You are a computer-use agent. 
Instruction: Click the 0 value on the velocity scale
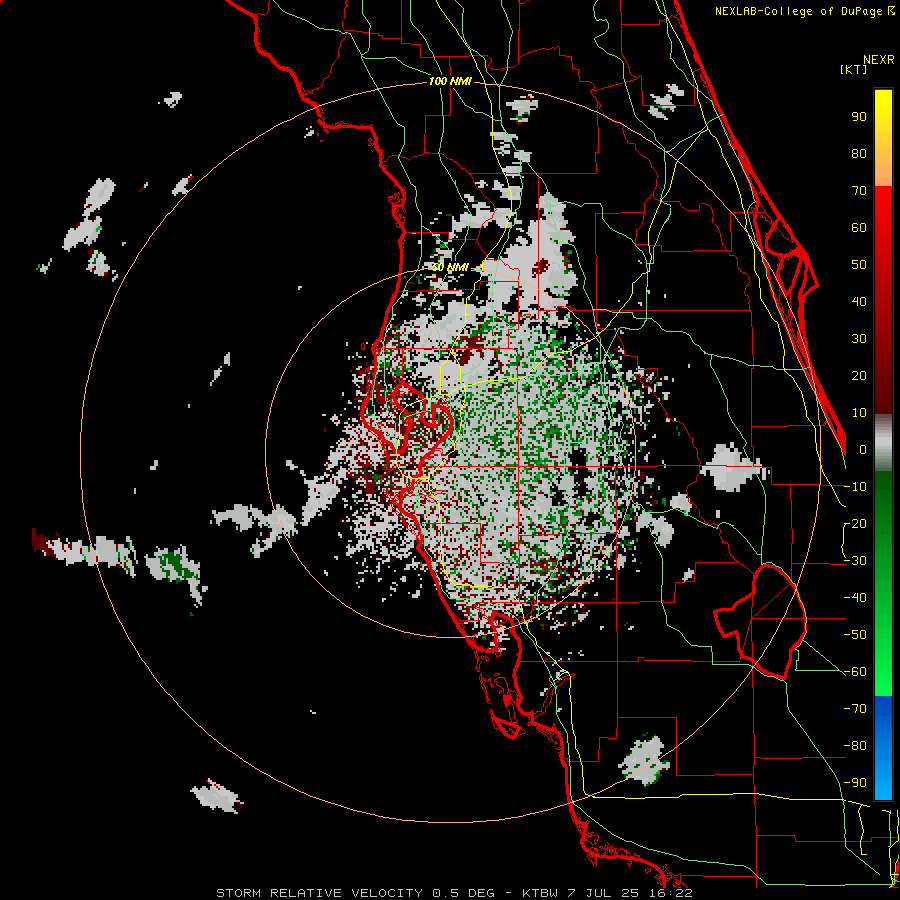click(863, 449)
